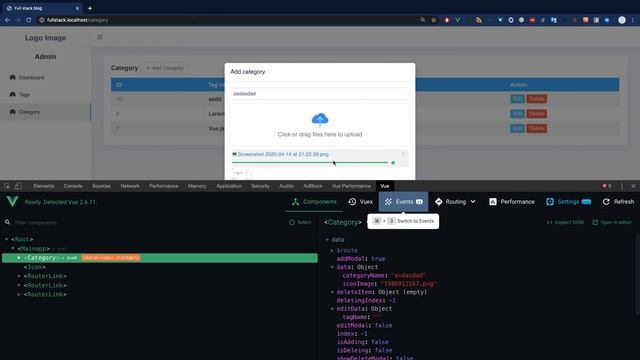Click the iconImage value in inspector
640x360 pixels.
coord(408,284)
